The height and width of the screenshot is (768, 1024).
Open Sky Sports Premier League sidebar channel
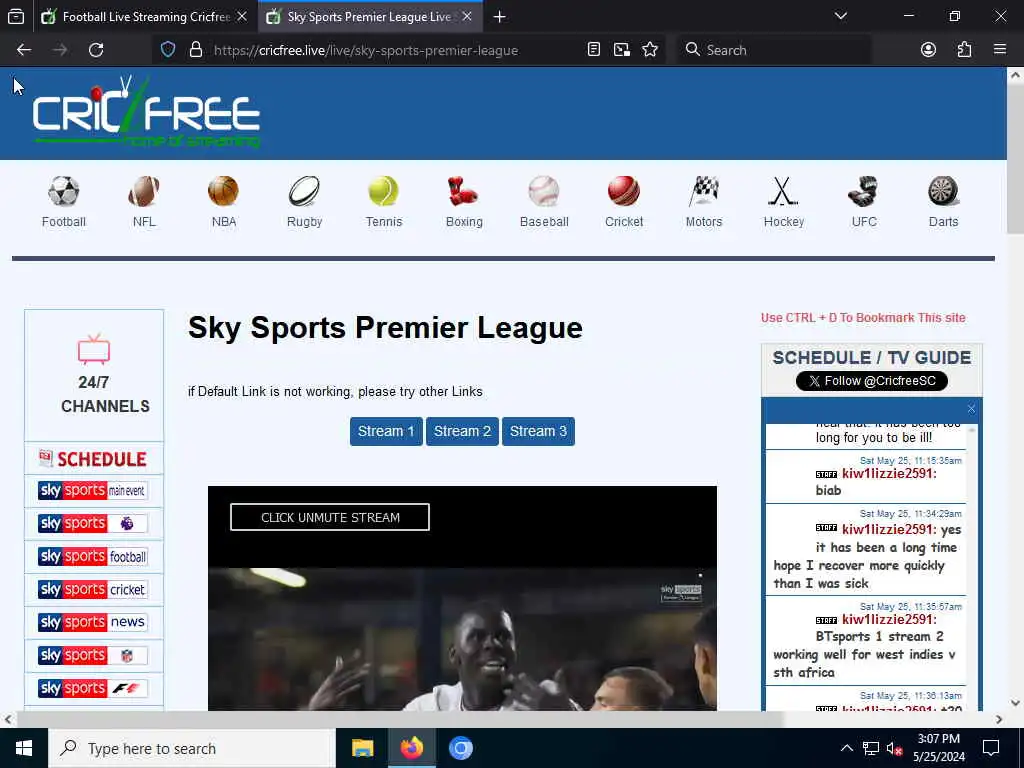[x=93, y=523]
